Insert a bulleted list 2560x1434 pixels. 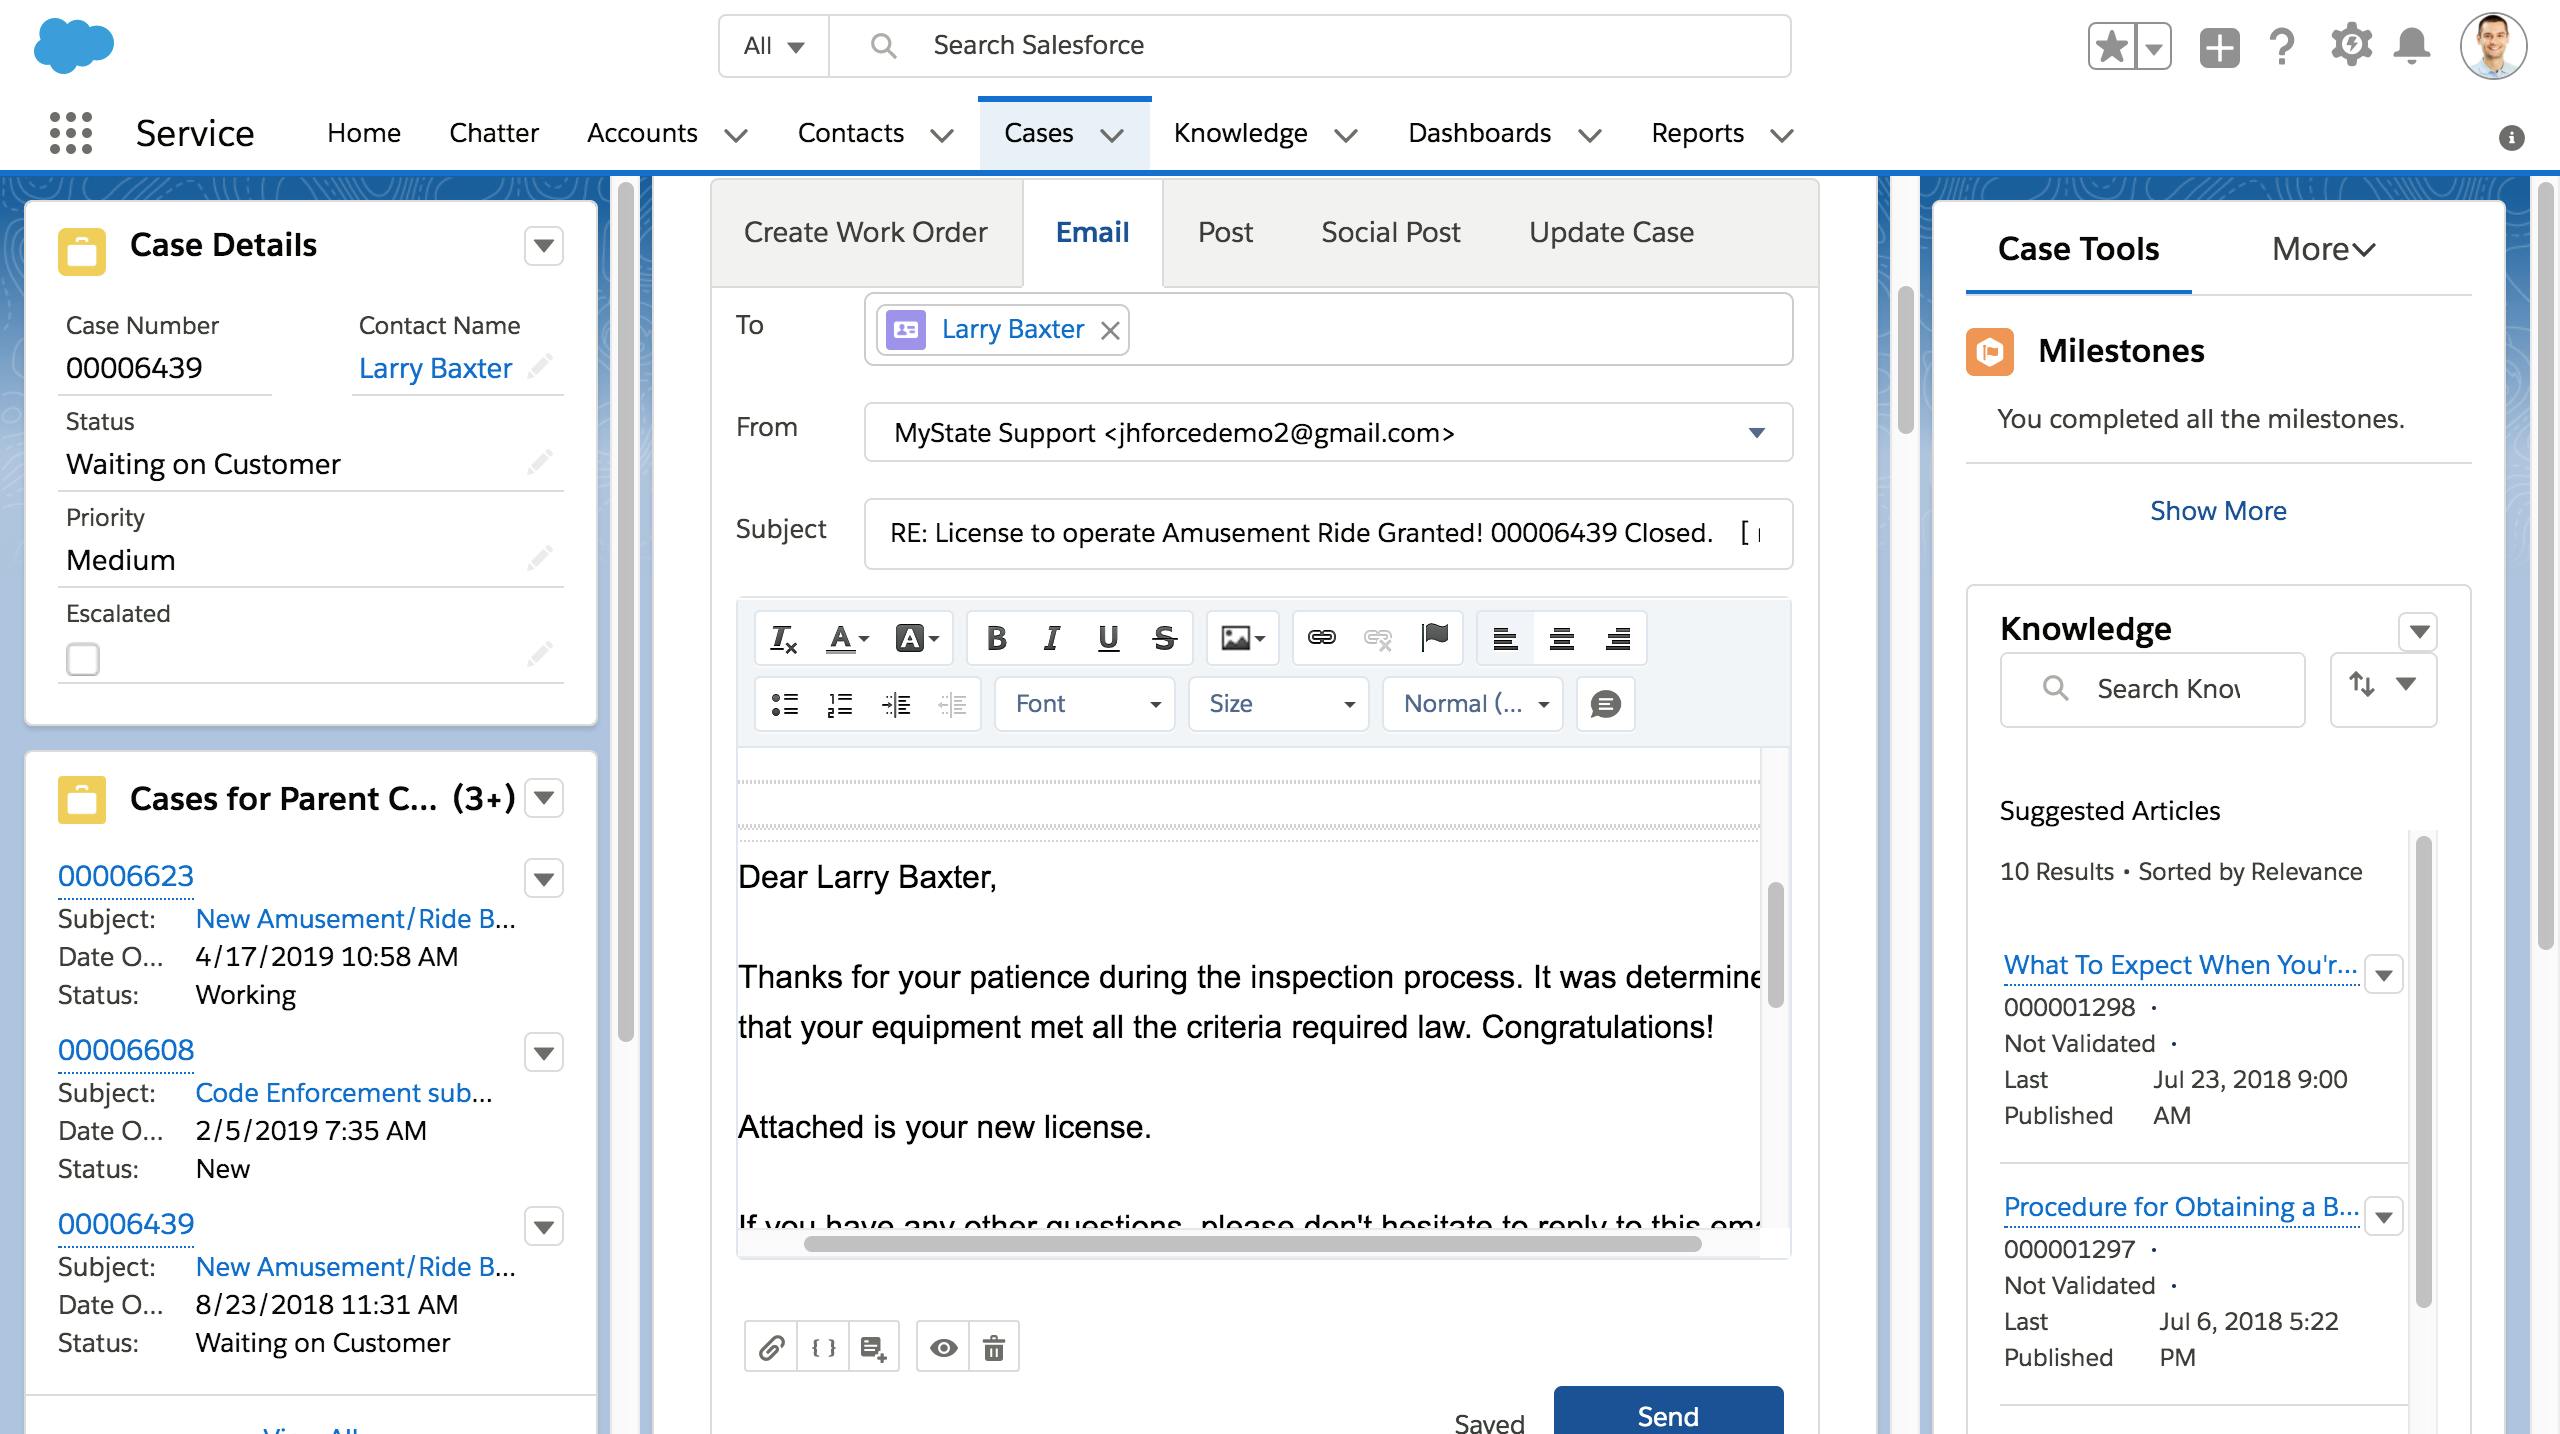click(785, 704)
